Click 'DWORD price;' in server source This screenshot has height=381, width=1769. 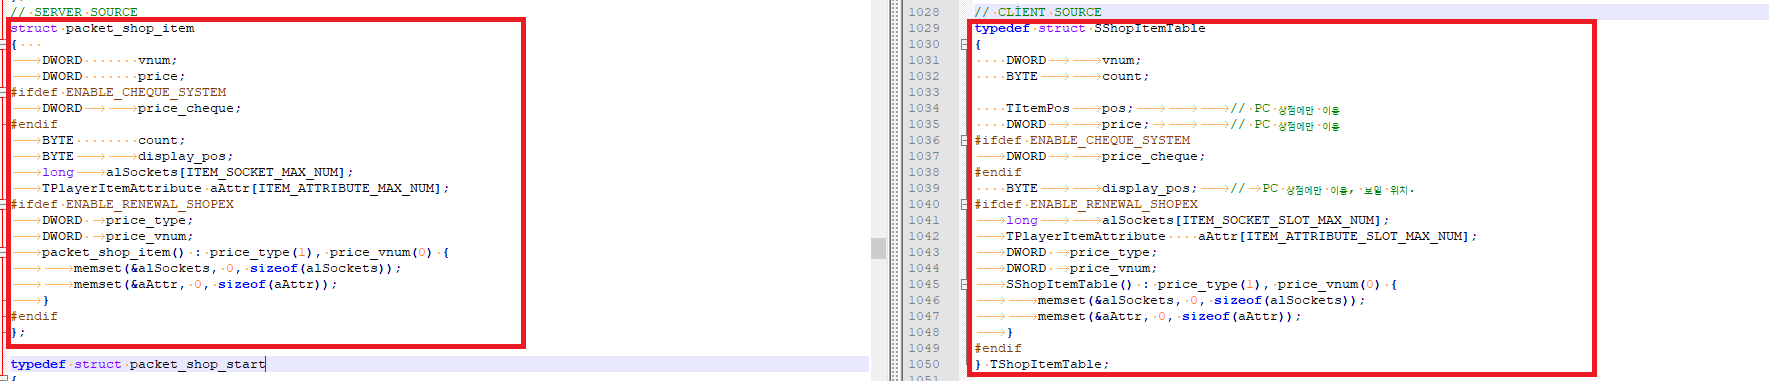coord(114,76)
